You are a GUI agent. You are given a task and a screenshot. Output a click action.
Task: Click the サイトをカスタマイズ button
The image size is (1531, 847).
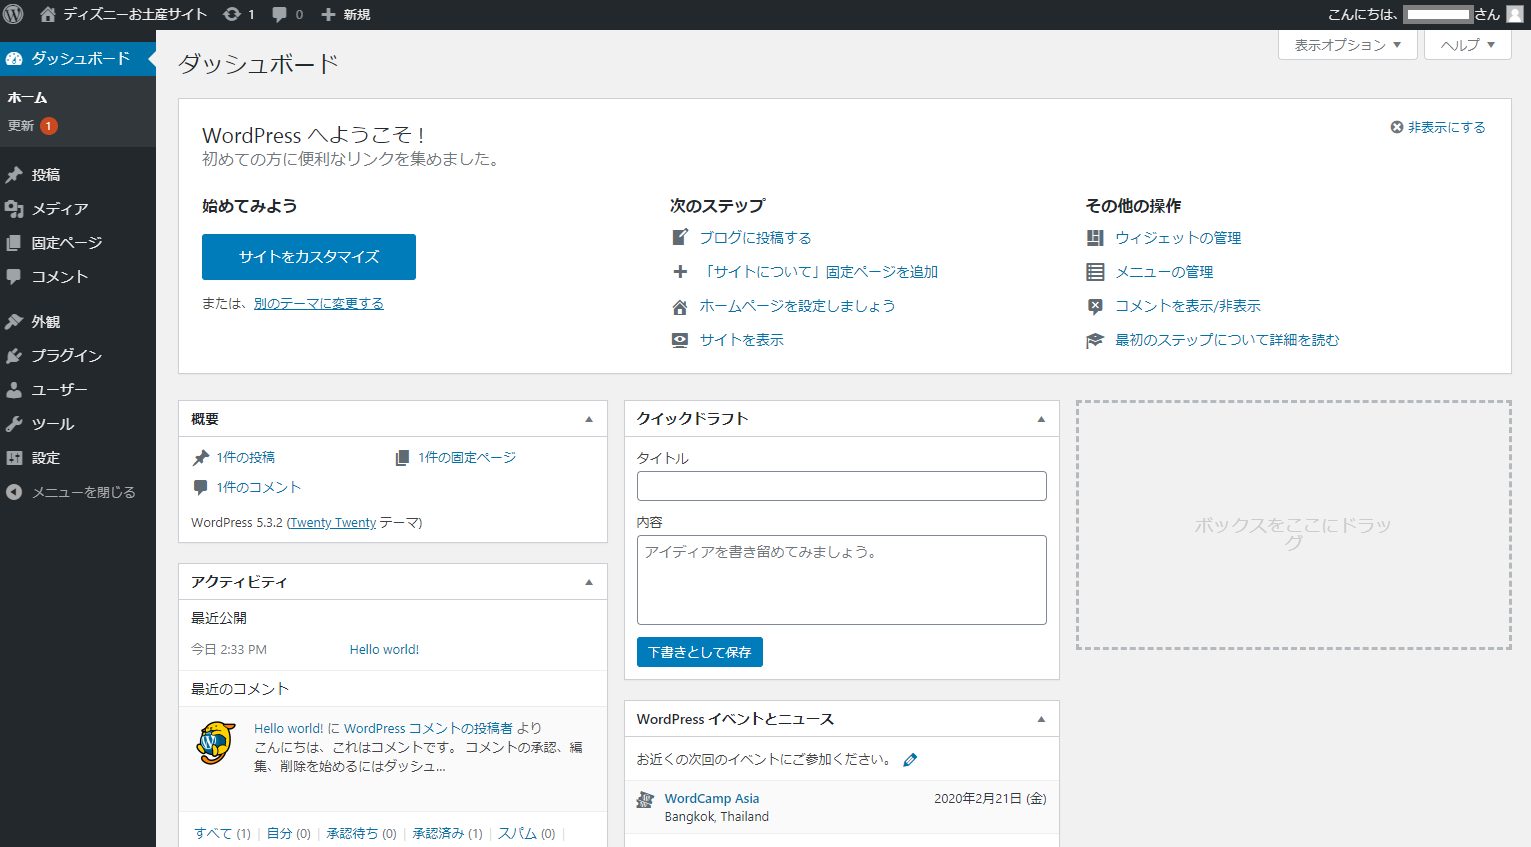tap(309, 257)
